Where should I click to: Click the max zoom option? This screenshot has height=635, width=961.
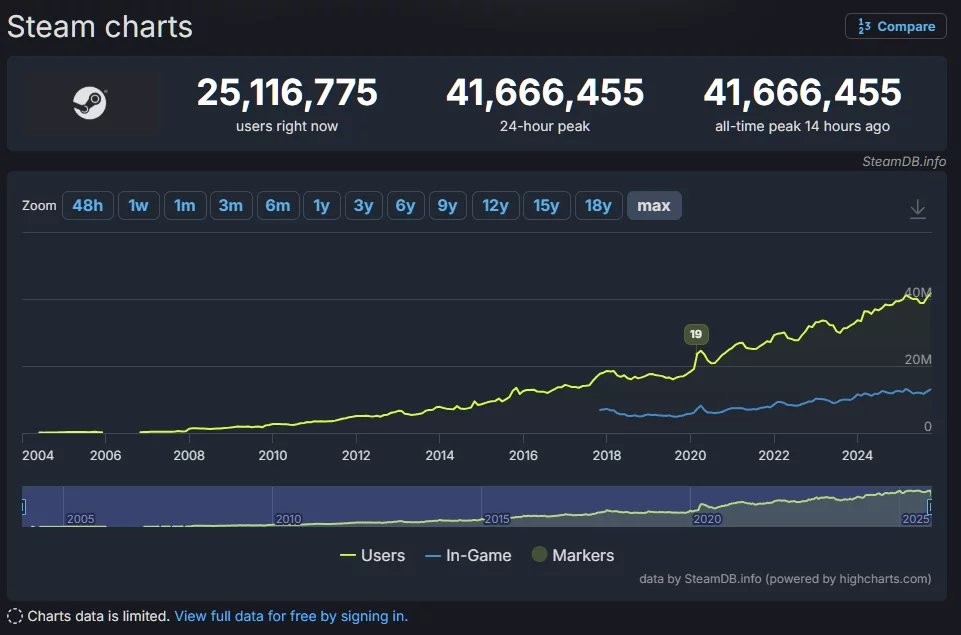pyautogui.click(x=654, y=205)
